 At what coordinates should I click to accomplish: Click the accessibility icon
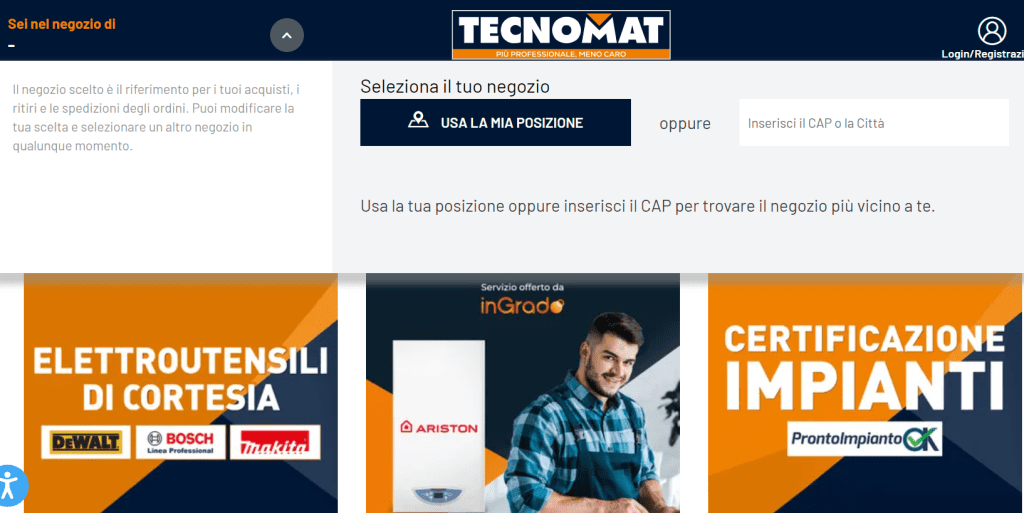click(x=9, y=486)
